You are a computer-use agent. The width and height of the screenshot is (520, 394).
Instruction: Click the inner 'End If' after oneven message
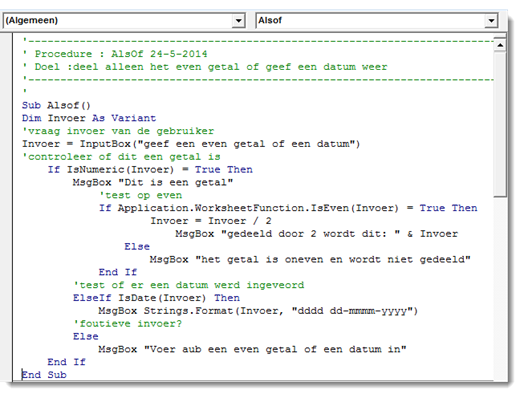click(118, 272)
